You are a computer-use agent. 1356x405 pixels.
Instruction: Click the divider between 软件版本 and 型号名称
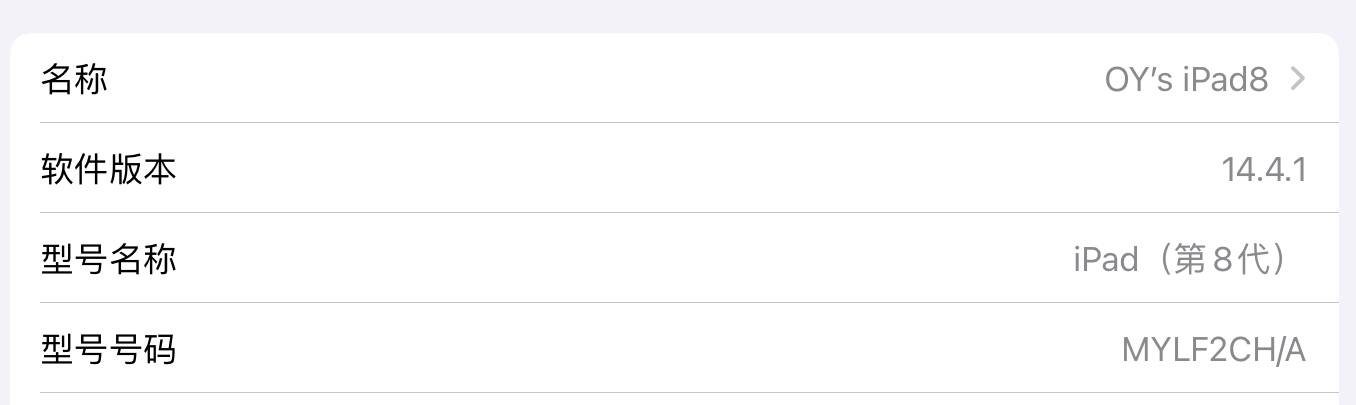pos(688,213)
